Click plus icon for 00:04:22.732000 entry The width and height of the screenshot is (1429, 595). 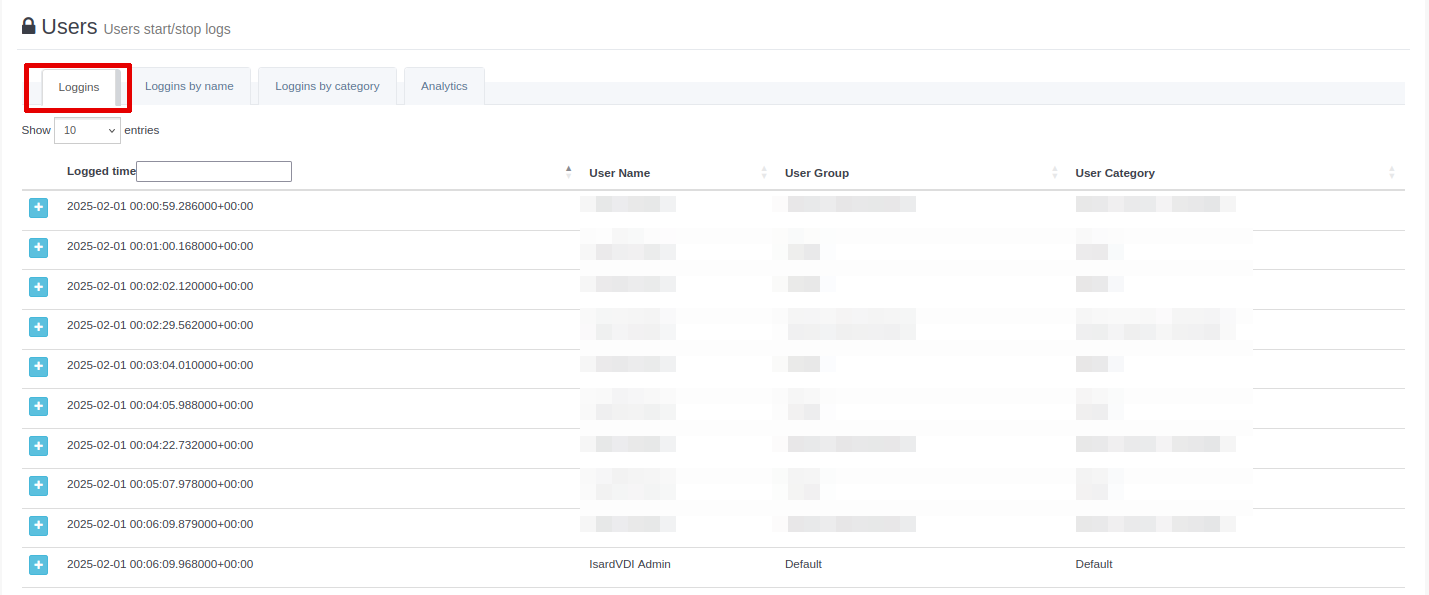pos(38,446)
